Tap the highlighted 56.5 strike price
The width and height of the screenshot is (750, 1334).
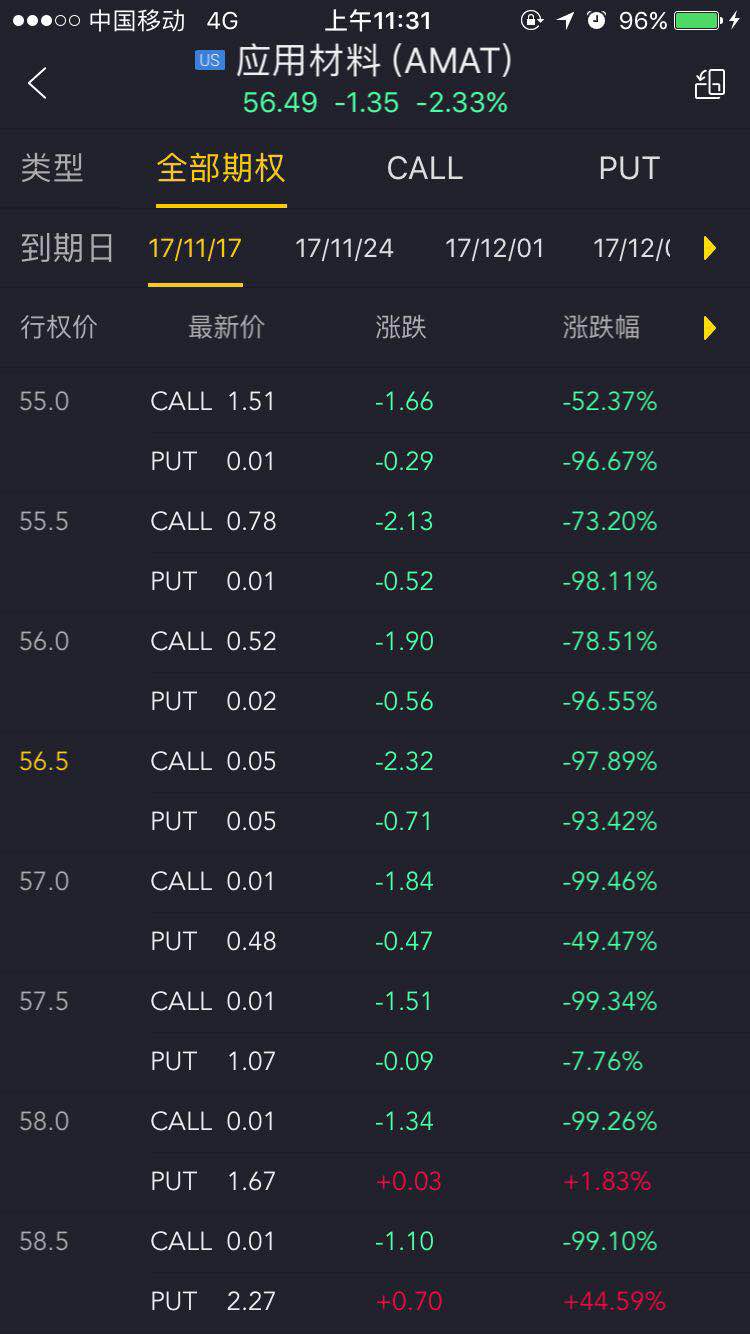pos(44,761)
